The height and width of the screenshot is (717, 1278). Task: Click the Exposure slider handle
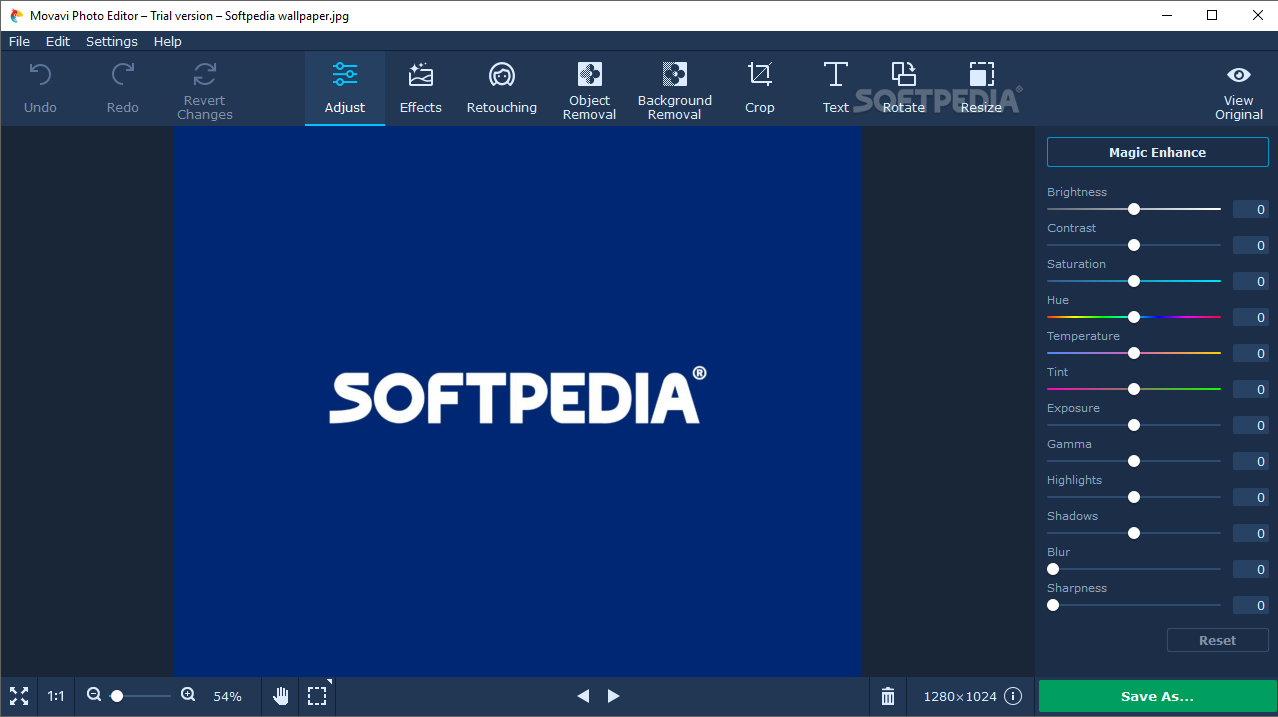tap(1134, 425)
